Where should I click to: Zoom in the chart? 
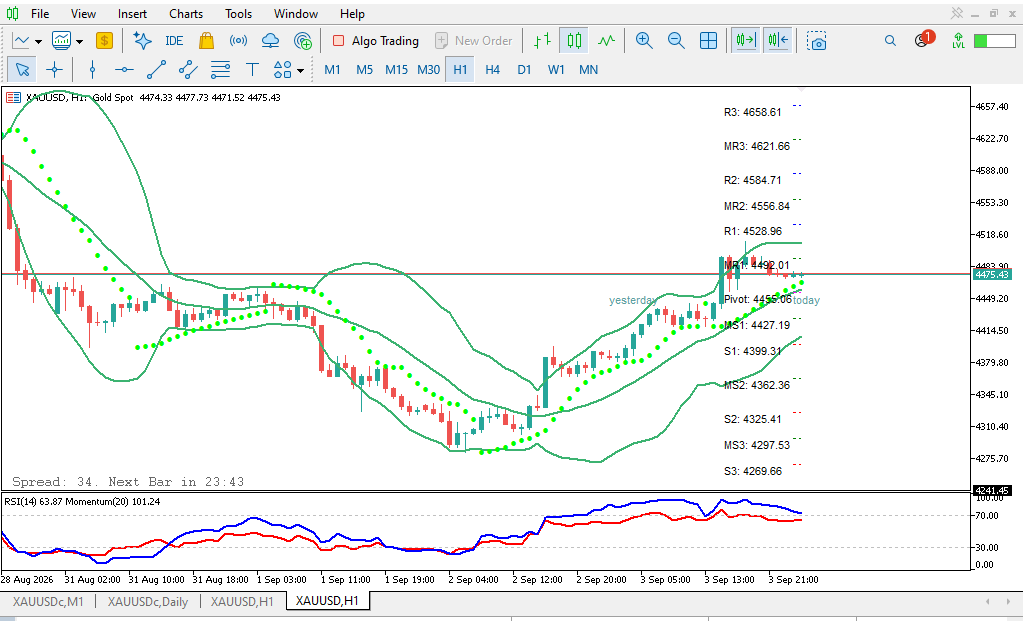tap(644, 40)
